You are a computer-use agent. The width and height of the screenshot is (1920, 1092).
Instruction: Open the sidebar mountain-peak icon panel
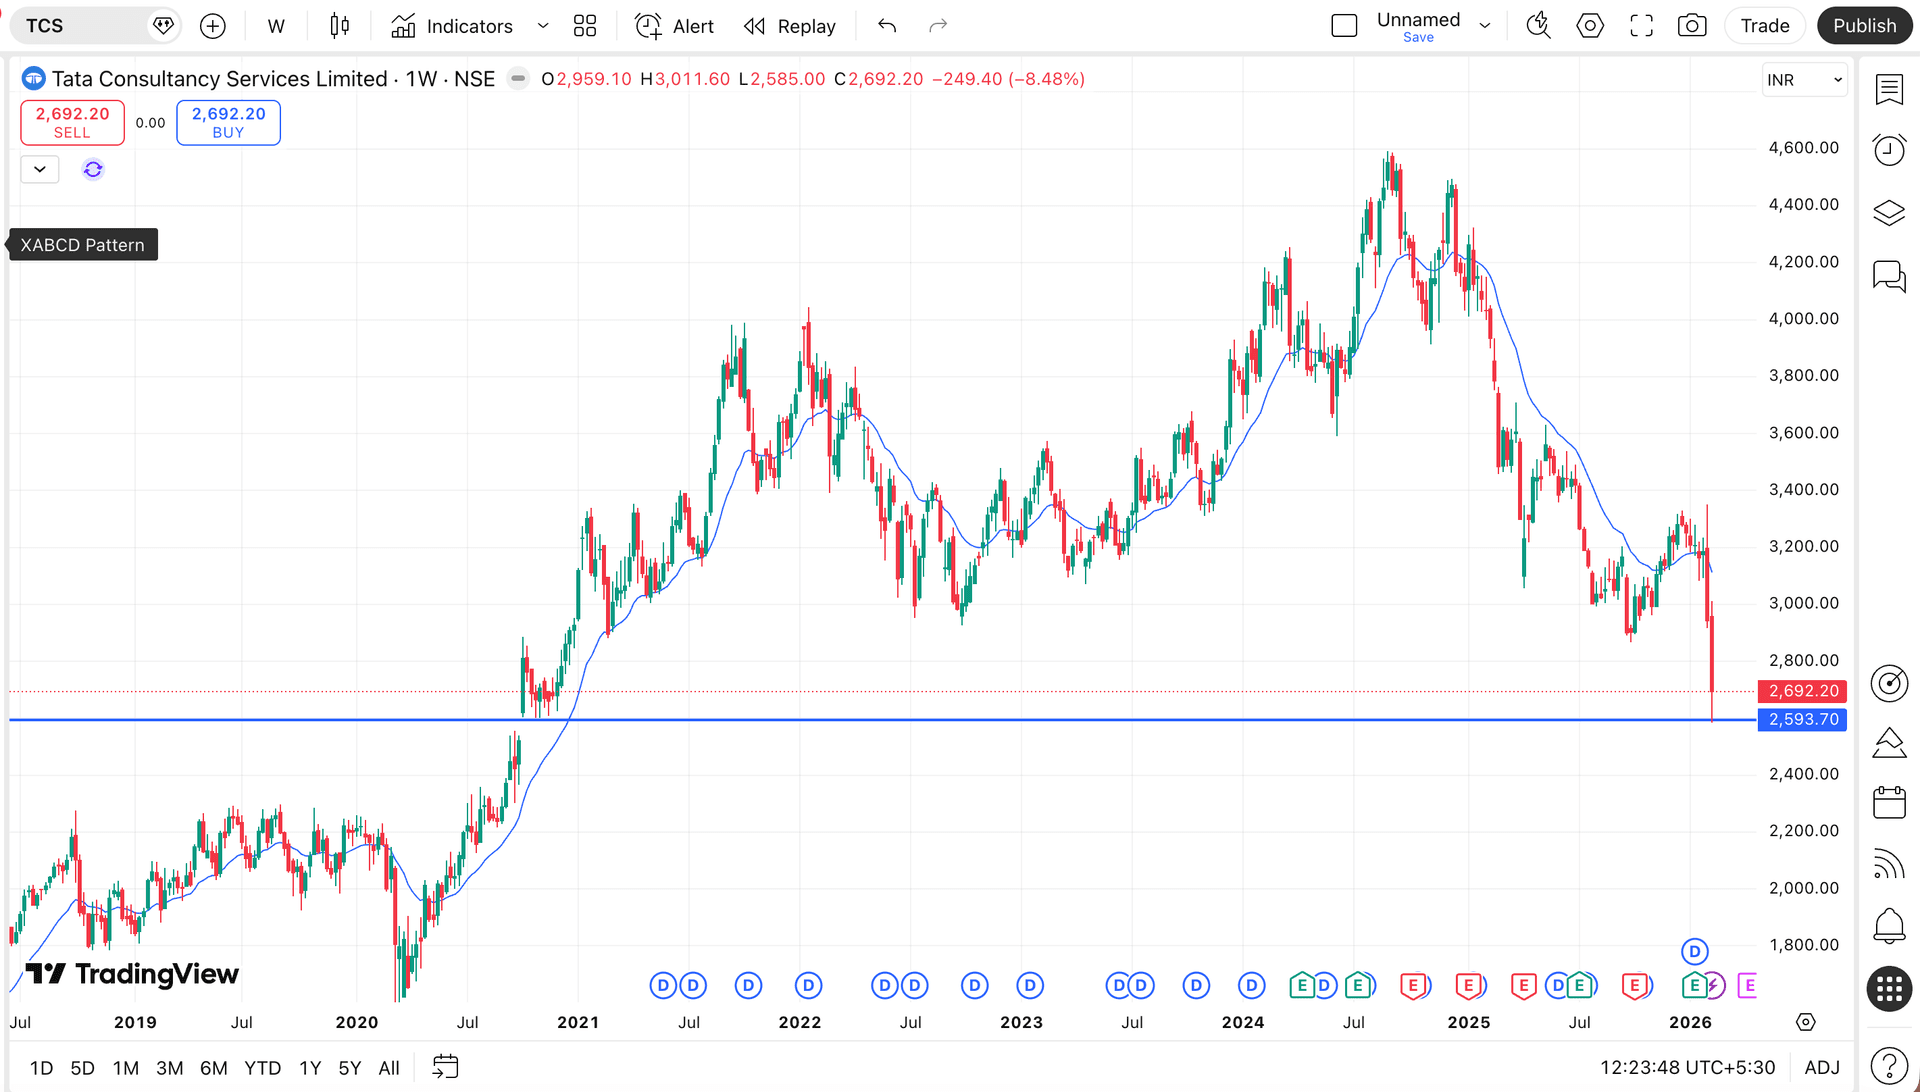(x=1889, y=743)
